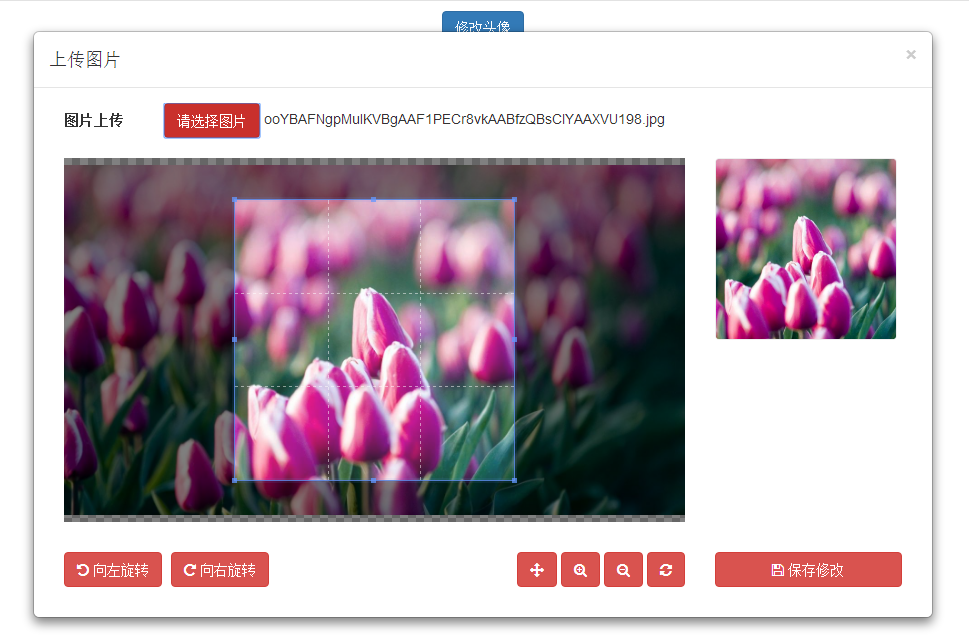
Task: Click the zoom out magnifier icon
Action: (623, 570)
